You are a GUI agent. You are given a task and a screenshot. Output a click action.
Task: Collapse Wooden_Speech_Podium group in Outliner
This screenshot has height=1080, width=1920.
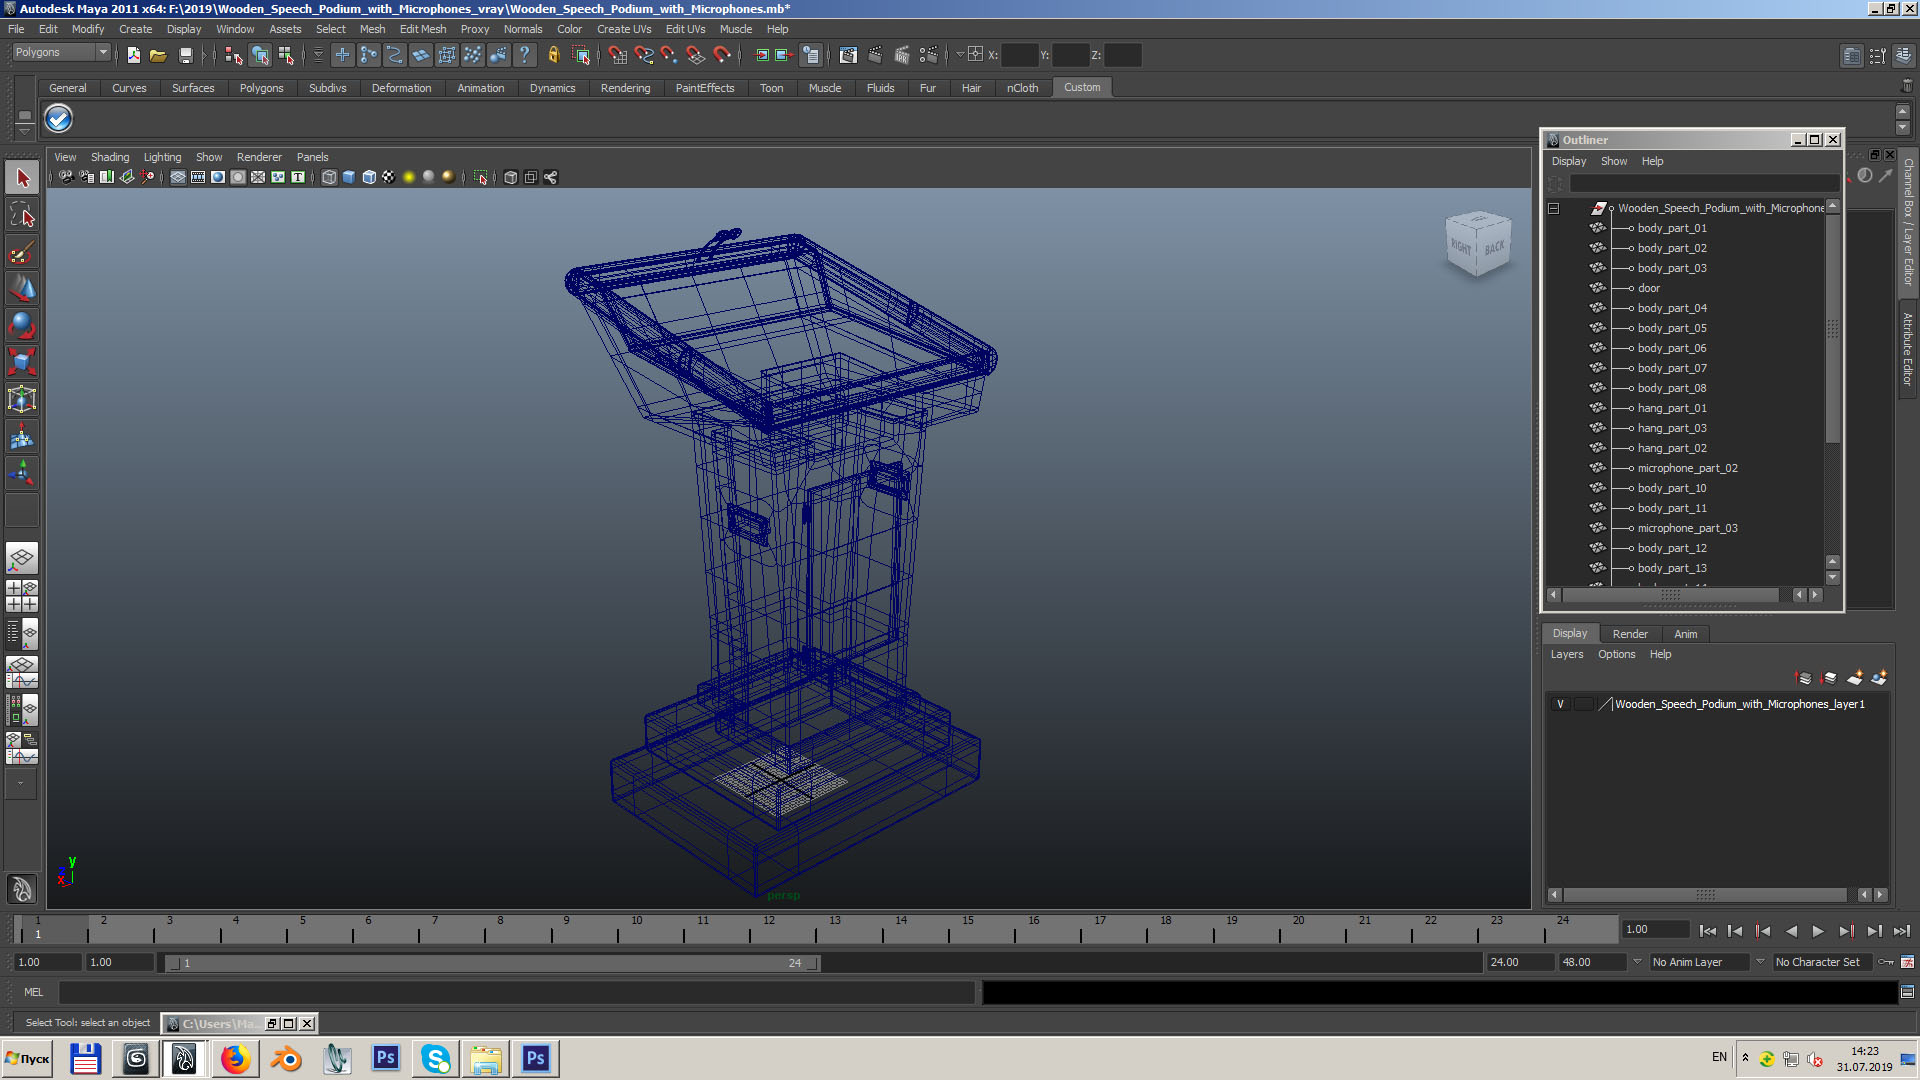click(x=1553, y=208)
